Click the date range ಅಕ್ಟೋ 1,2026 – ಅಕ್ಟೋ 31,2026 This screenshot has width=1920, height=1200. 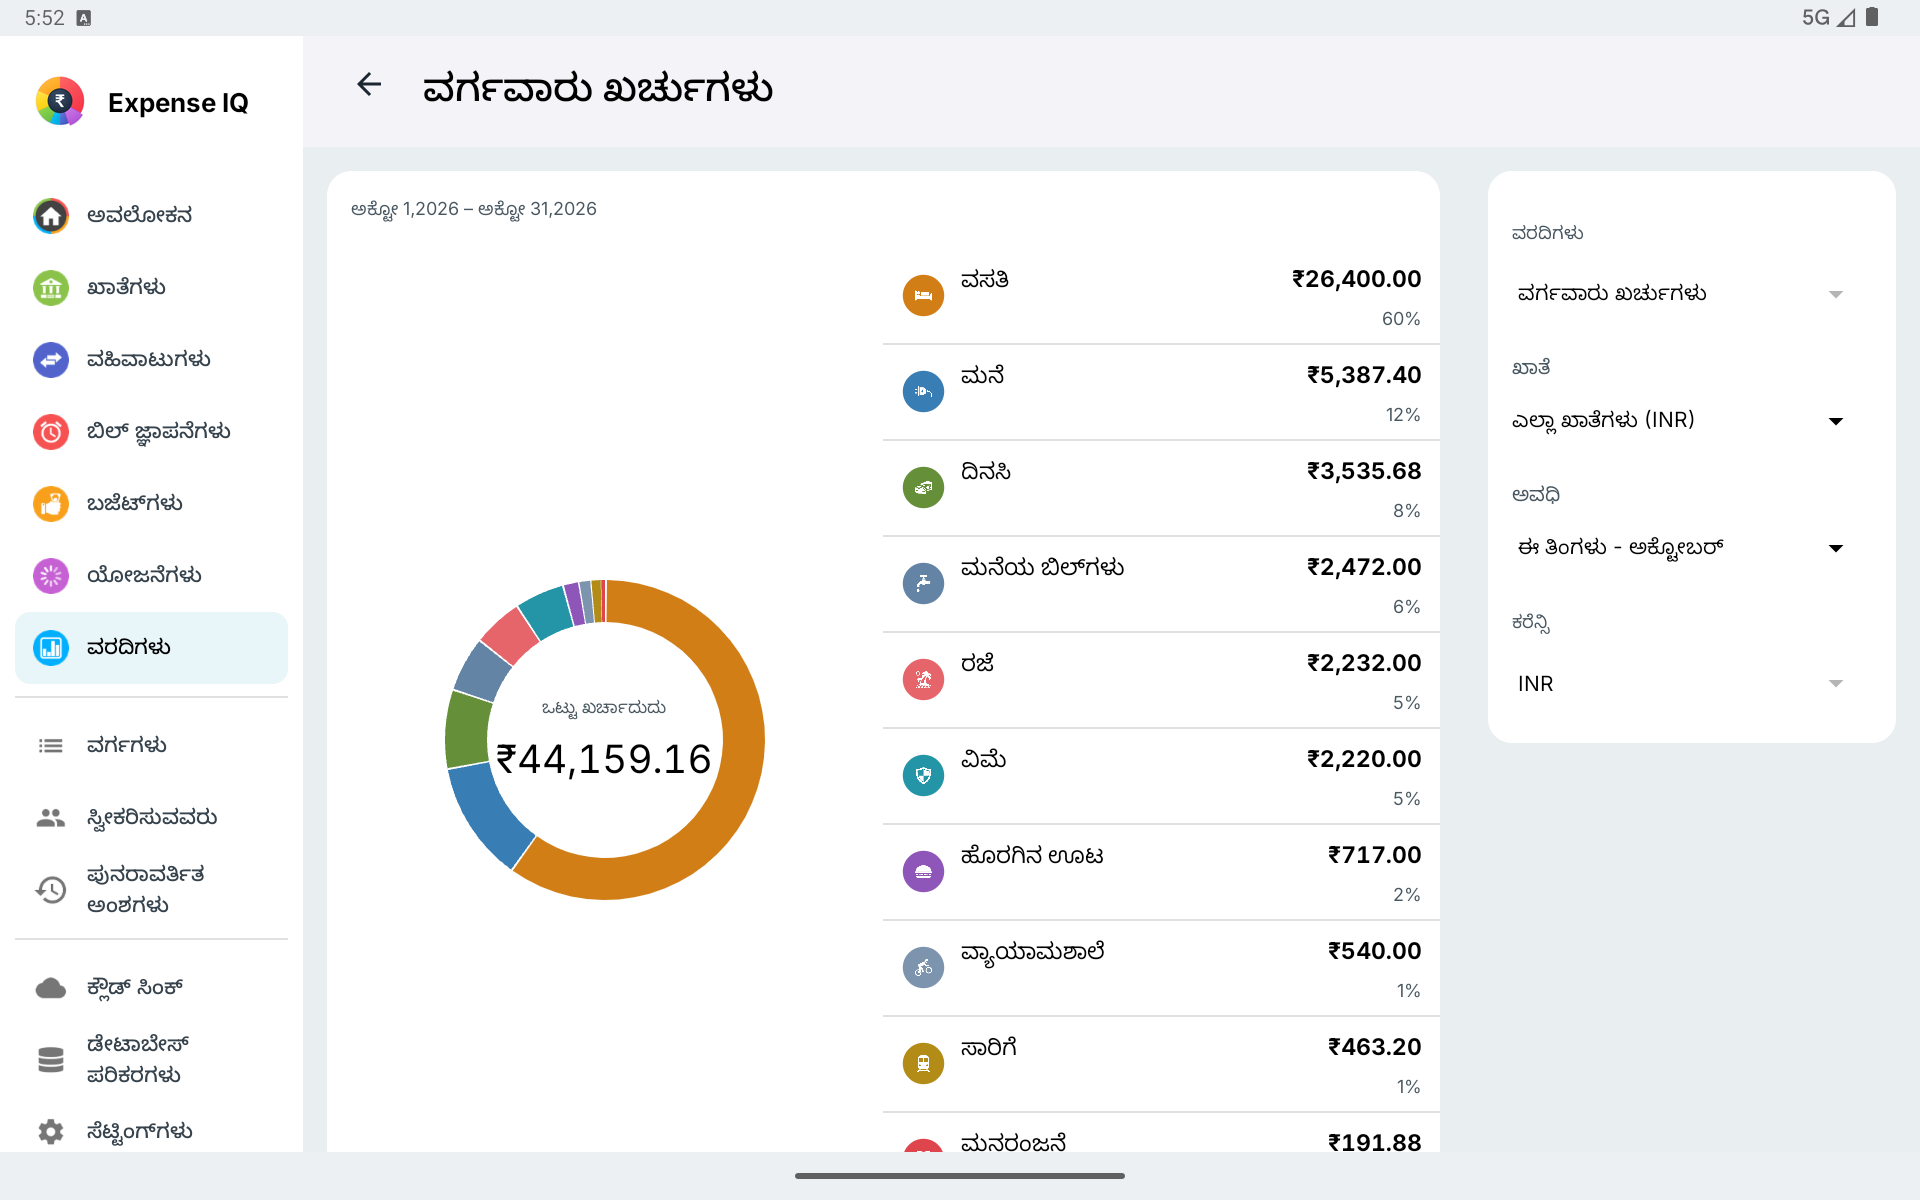474,209
